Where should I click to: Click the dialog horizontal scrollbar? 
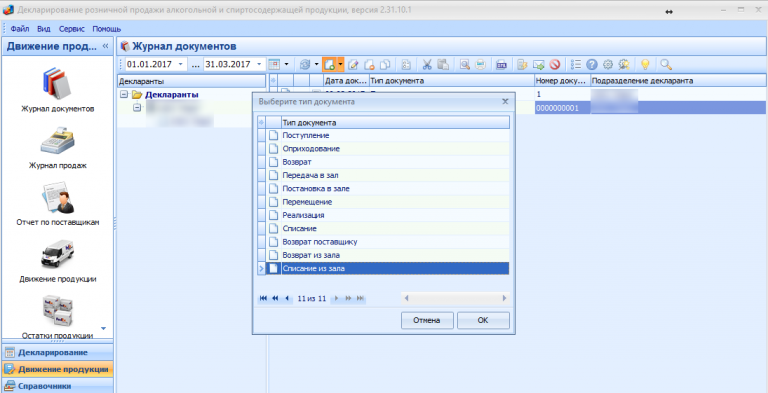click(455, 298)
